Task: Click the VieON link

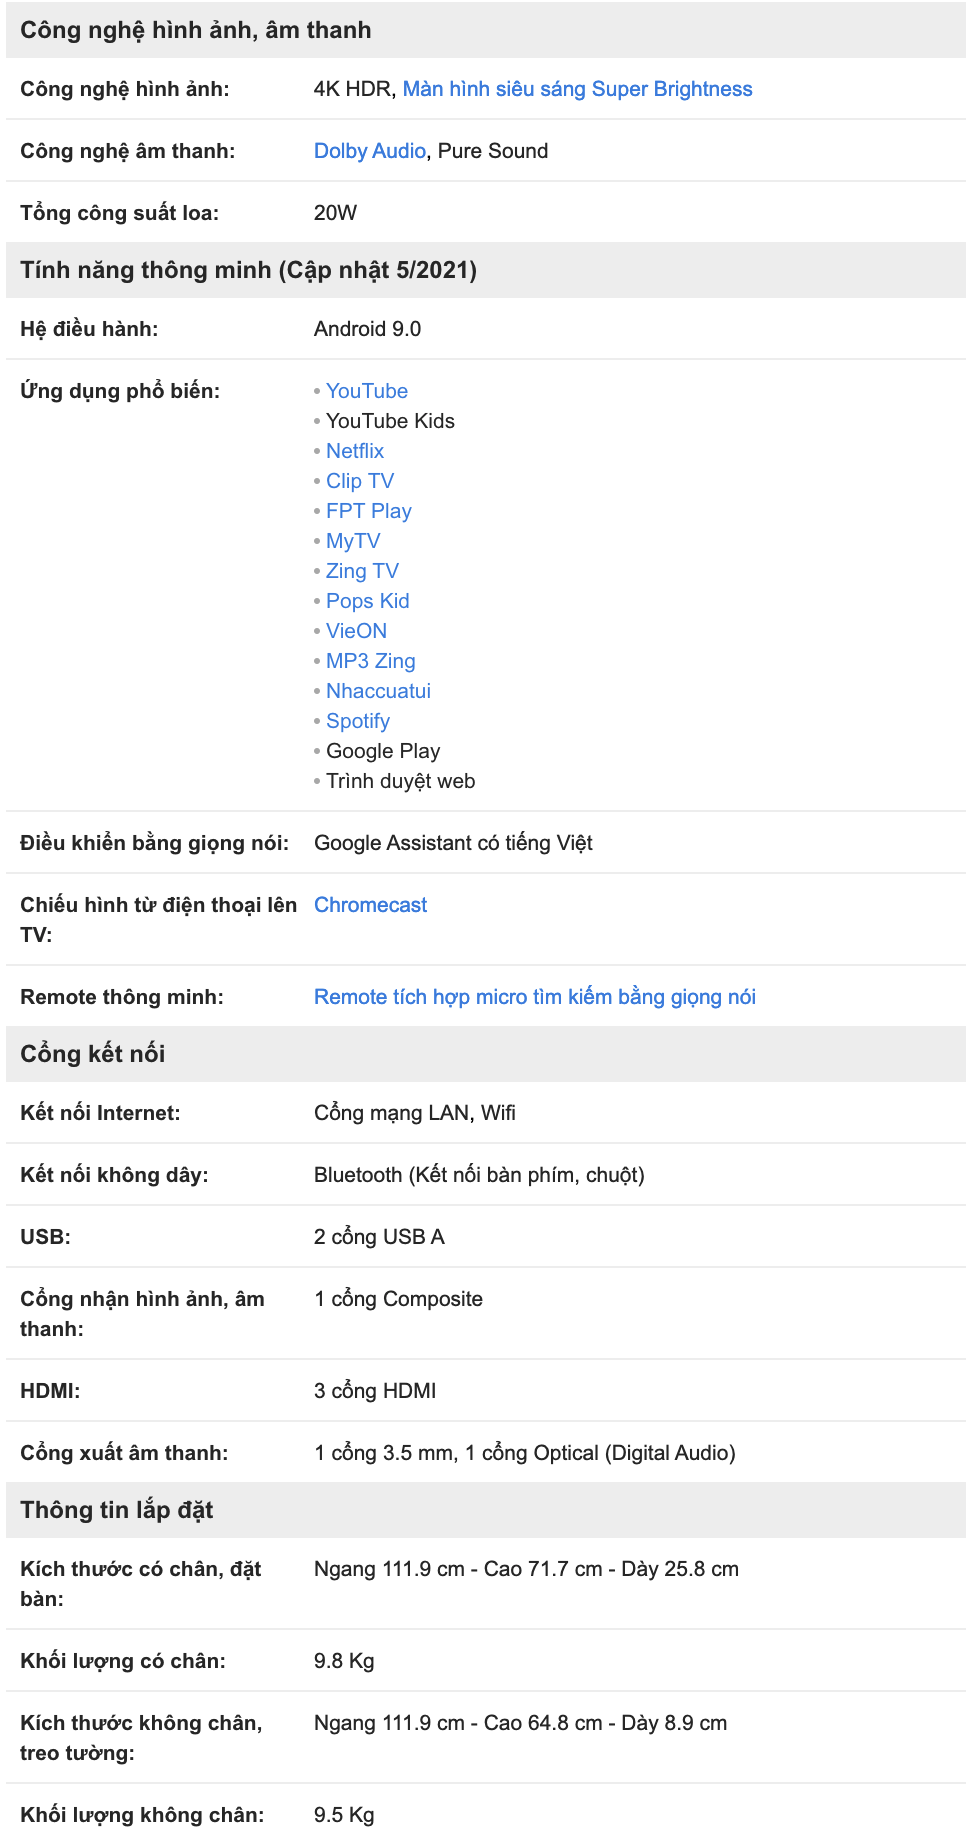Action: coord(356,631)
